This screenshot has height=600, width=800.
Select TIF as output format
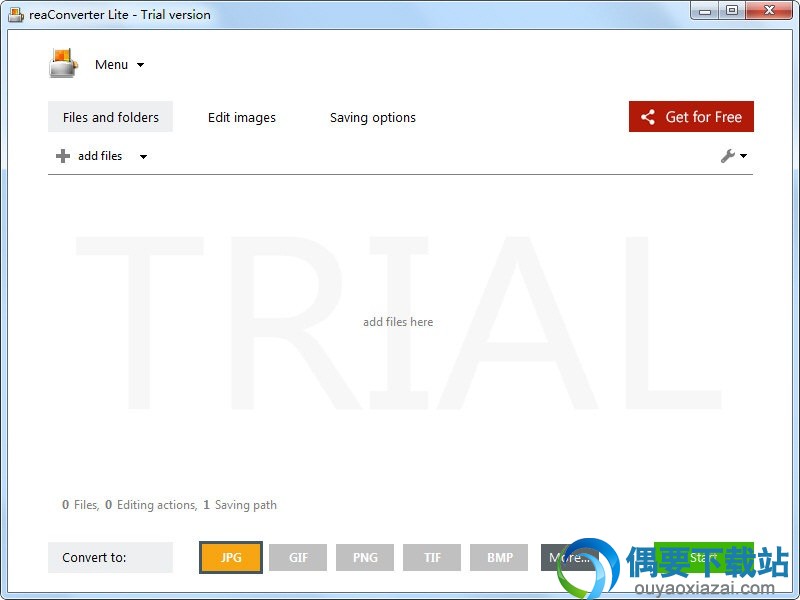click(432, 558)
